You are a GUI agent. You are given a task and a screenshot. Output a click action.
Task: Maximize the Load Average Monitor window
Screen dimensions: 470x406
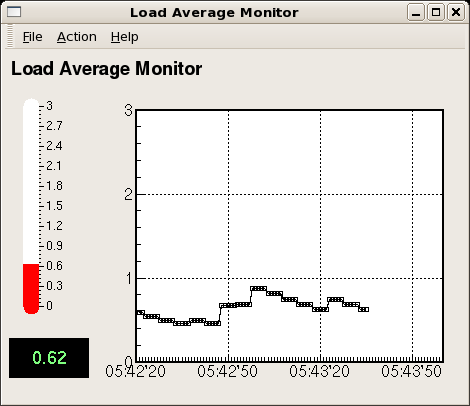coord(436,12)
